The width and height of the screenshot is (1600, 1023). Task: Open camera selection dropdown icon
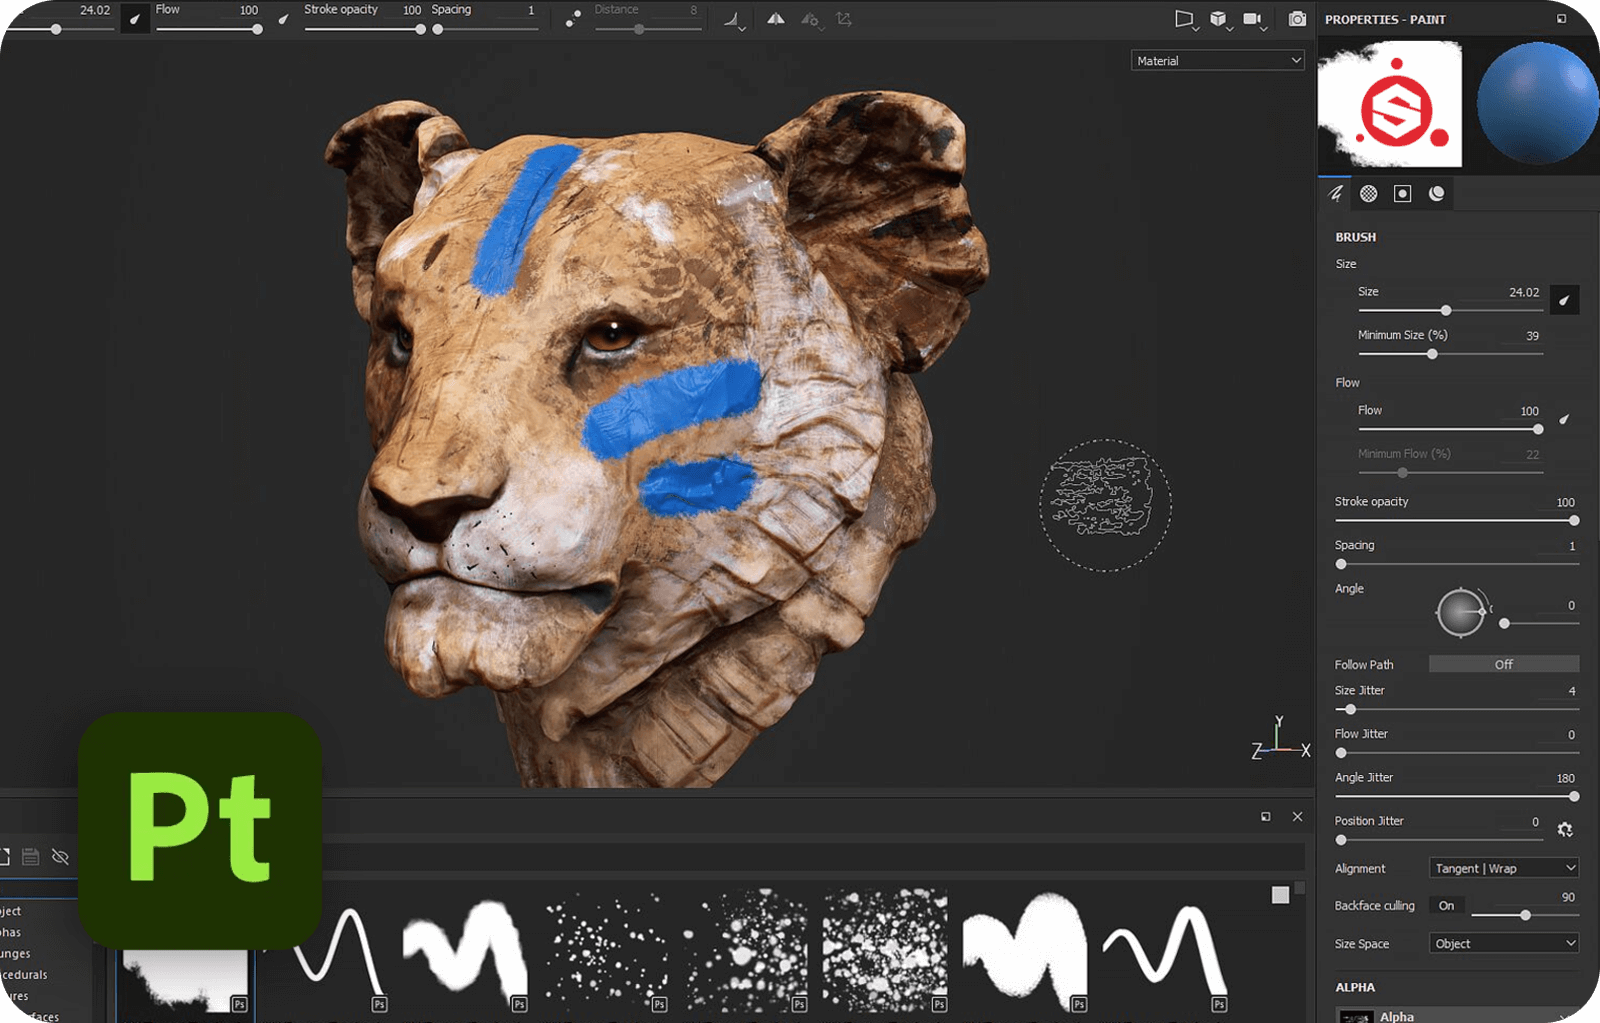tap(1254, 19)
